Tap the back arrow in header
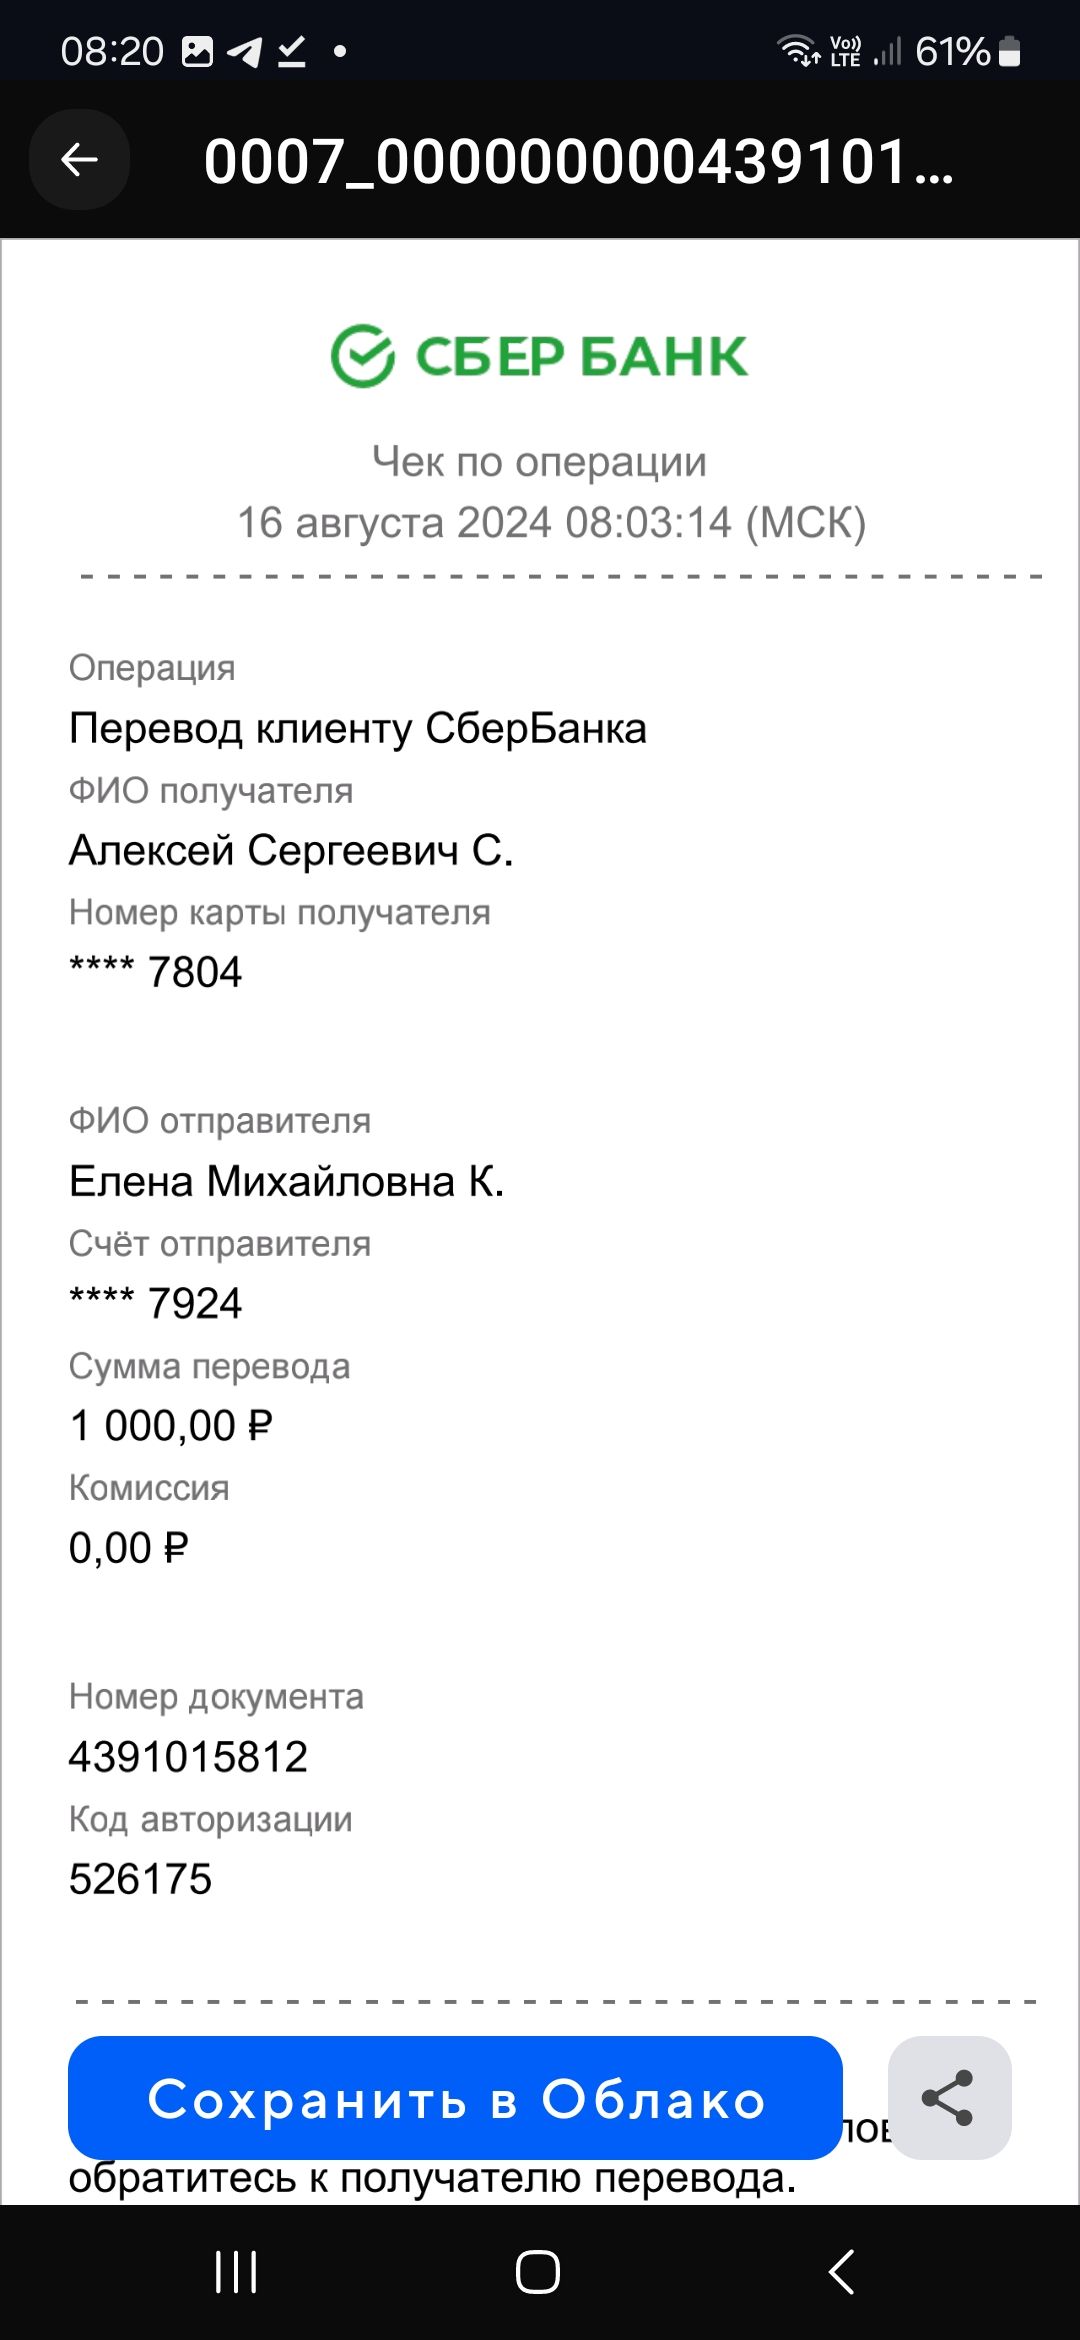The width and height of the screenshot is (1080, 2340). (x=79, y=159)
